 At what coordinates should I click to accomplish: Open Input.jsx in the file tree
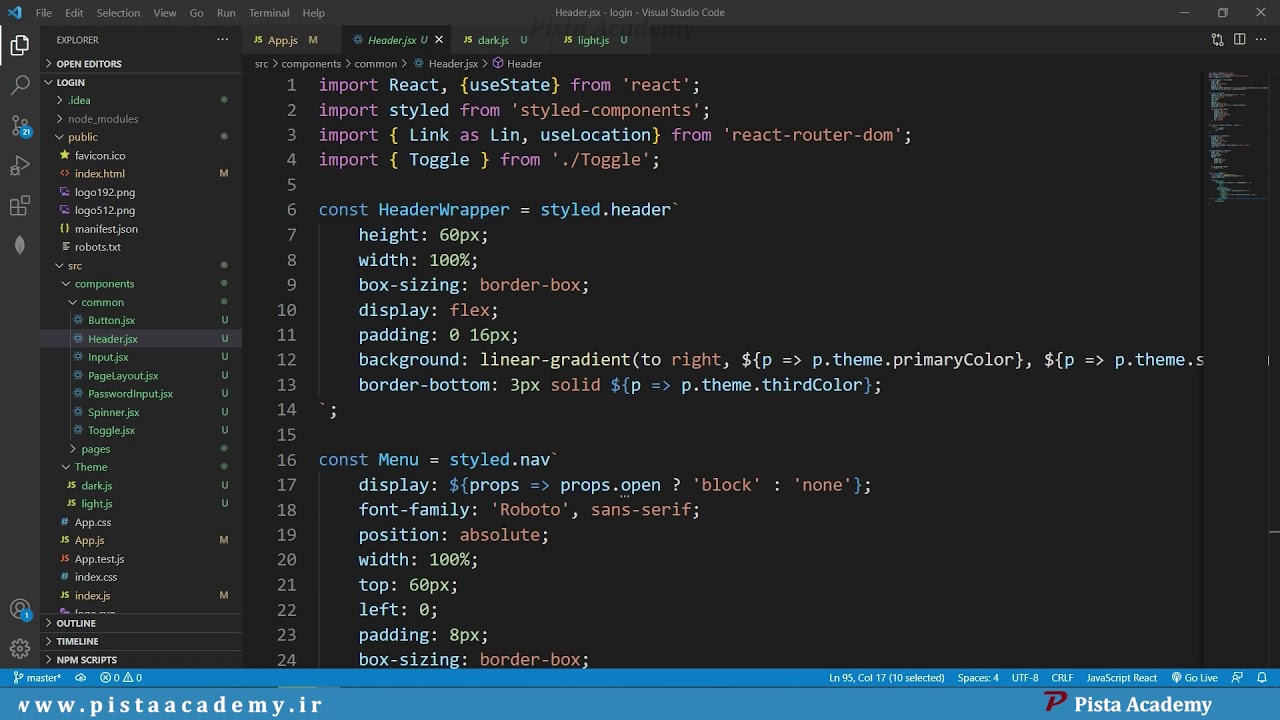141,357
